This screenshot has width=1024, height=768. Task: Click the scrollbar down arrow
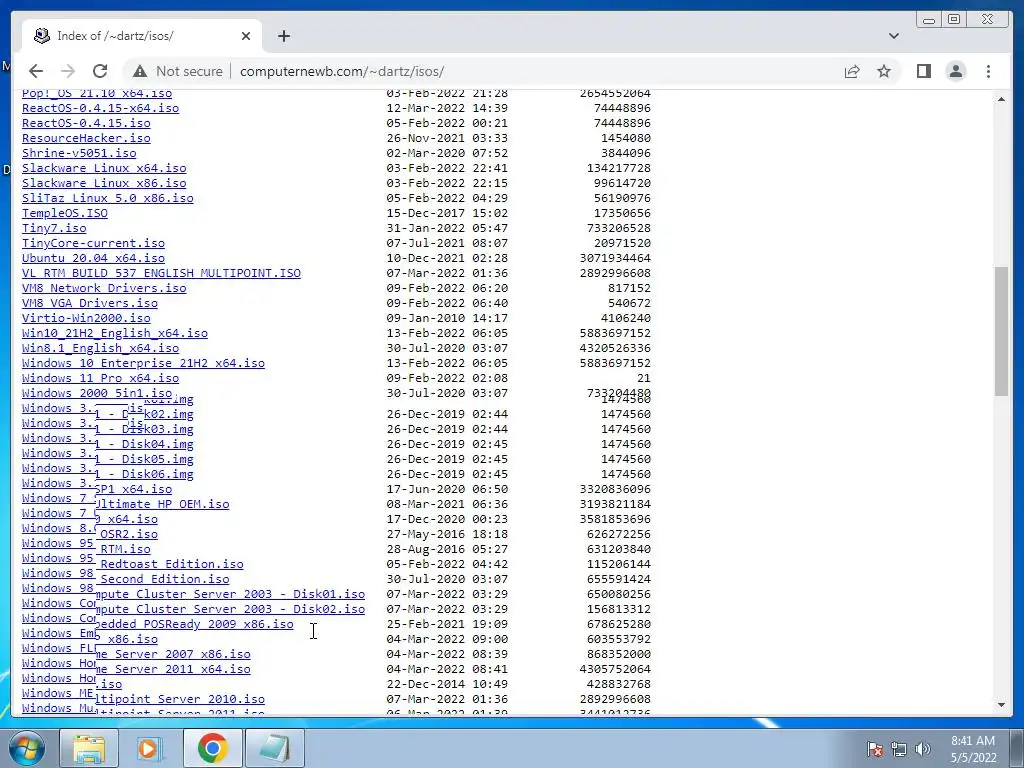tap(1001, 705)
